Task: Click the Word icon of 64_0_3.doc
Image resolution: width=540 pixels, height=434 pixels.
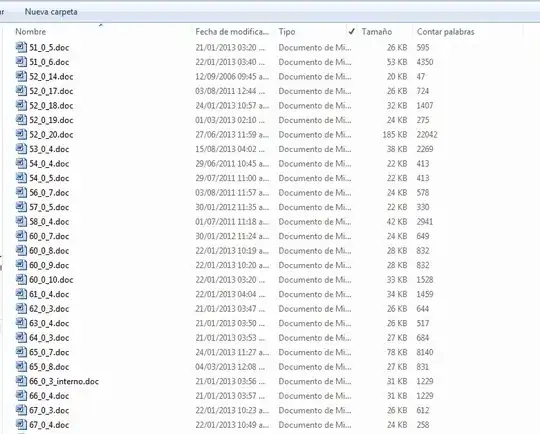Action: click(21, 338)
